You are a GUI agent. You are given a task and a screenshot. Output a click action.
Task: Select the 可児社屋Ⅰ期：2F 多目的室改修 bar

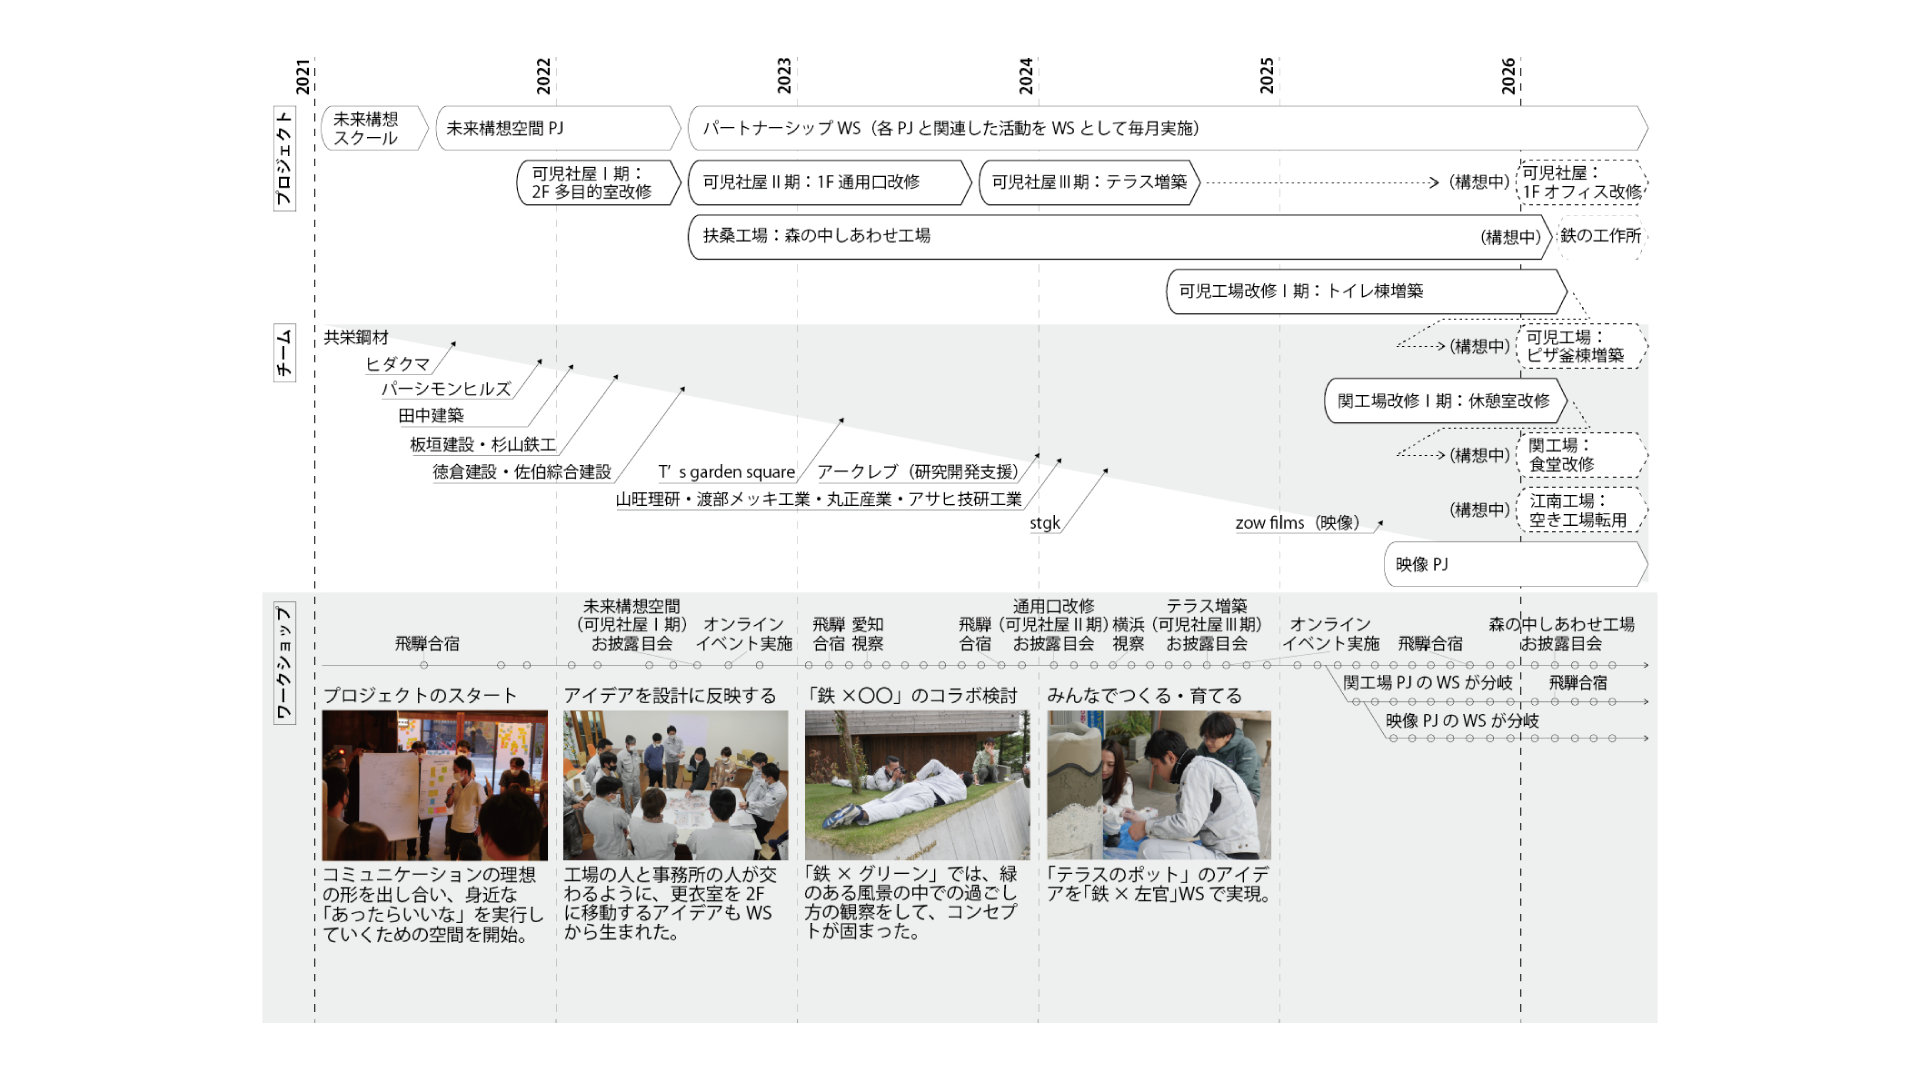pyautogui.click(x=598, y=182)
